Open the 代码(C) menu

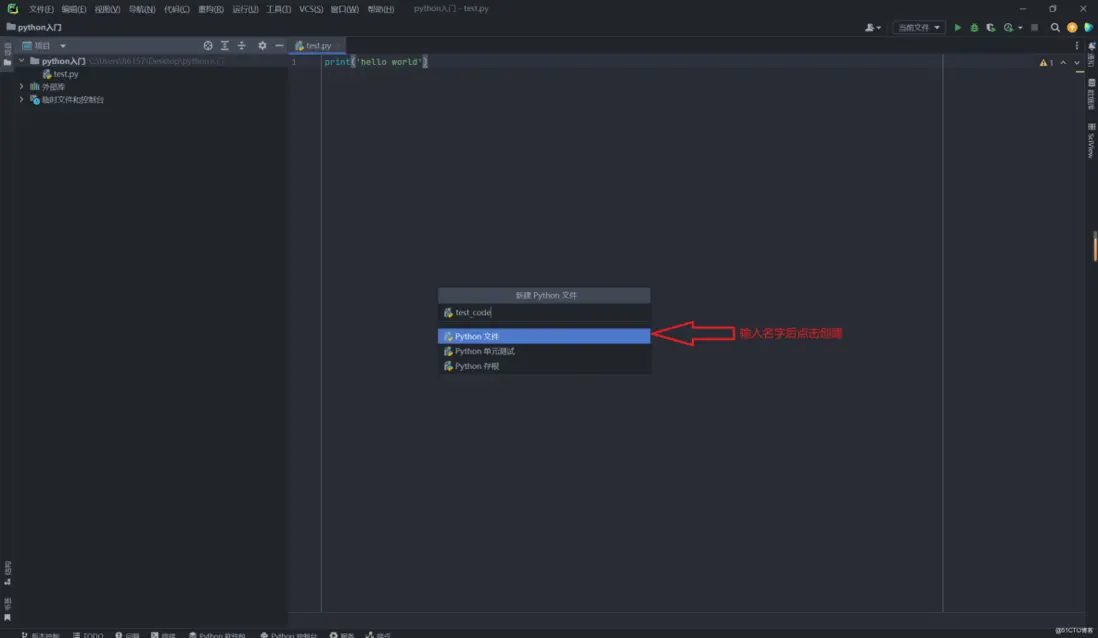point(176,9)
